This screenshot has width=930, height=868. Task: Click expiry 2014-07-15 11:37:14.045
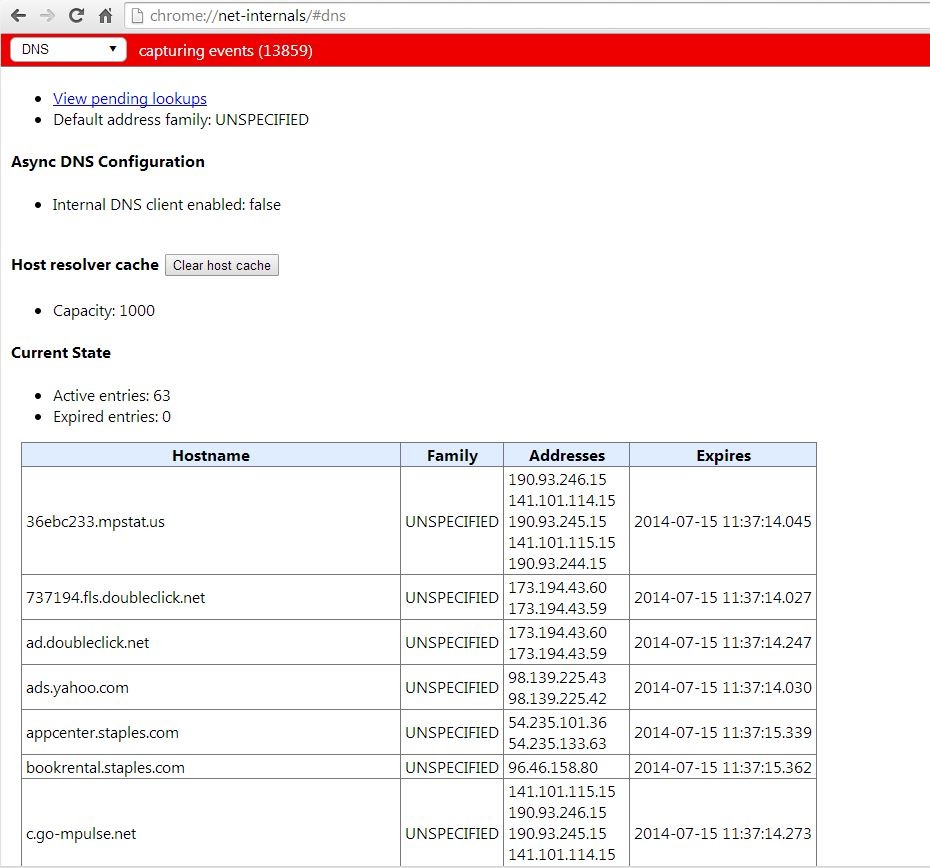(722, 522)
